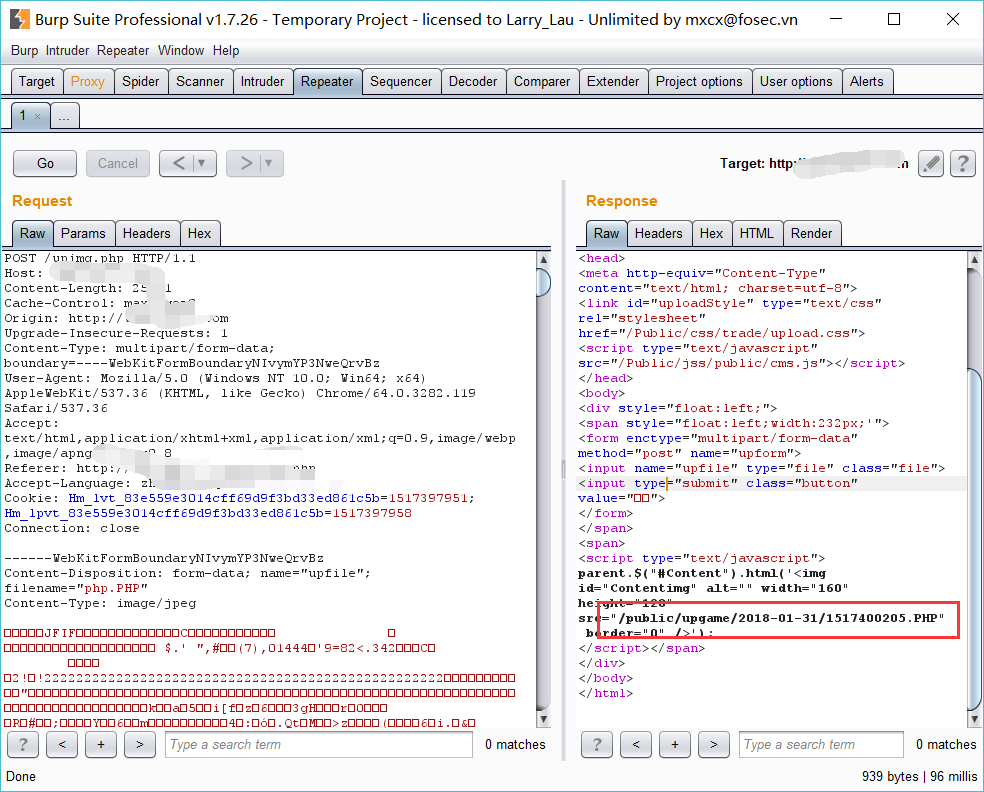Switch to the Proxy tab

point(88,82)
